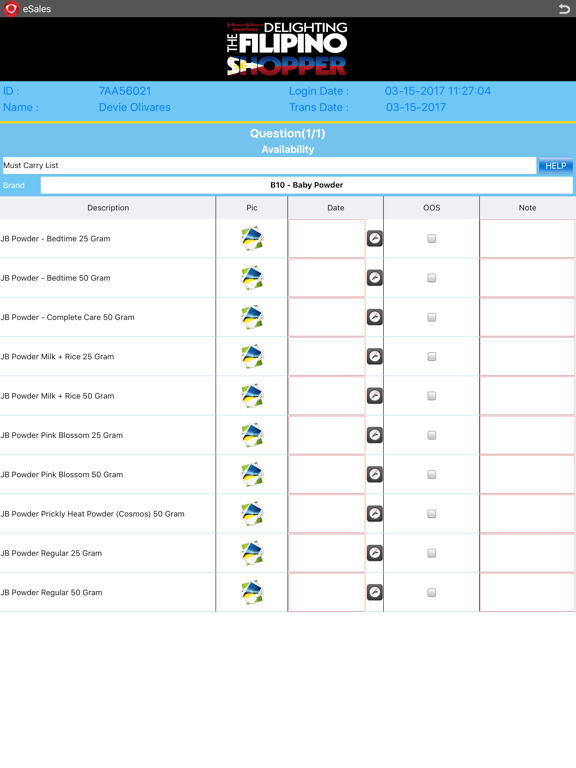This screenshot has height=768, width=576.
Task: Open date picker for Pink Blossom 25 Gram
Action: tap(375, 435)
